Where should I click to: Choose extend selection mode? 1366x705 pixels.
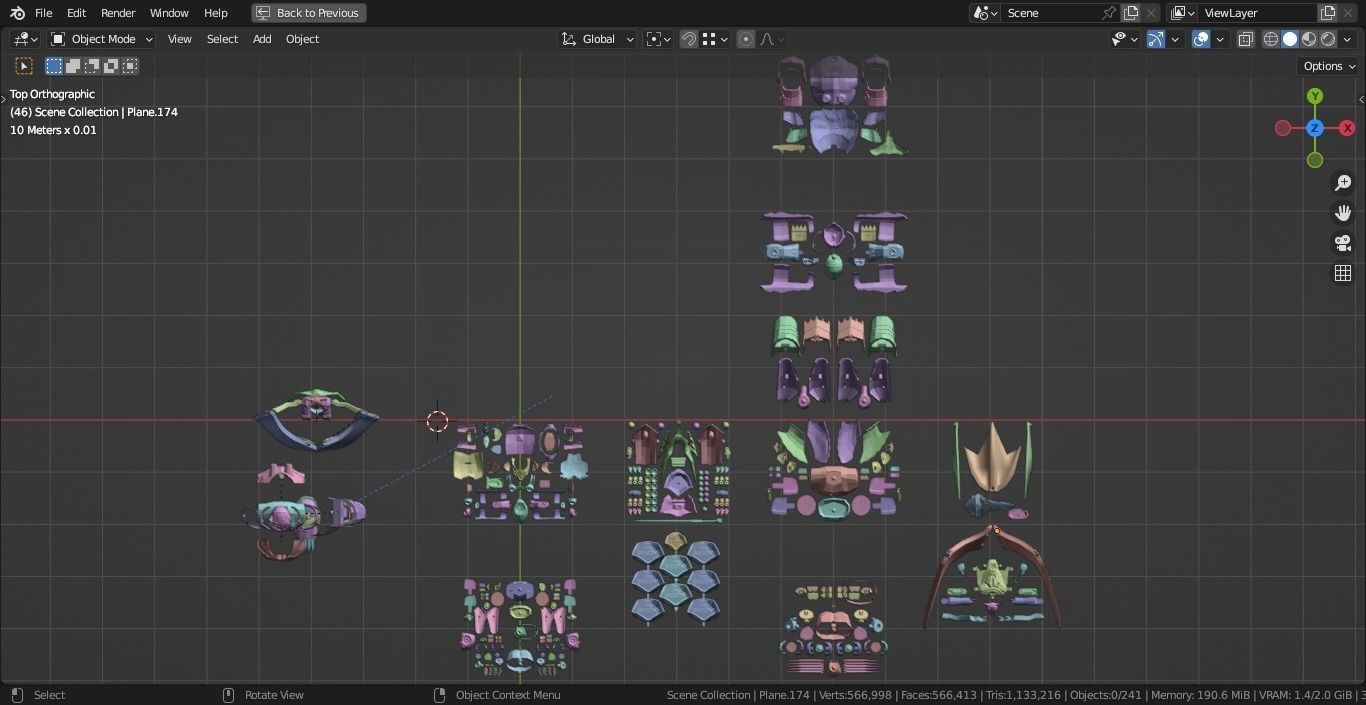[x=73, y=66]
